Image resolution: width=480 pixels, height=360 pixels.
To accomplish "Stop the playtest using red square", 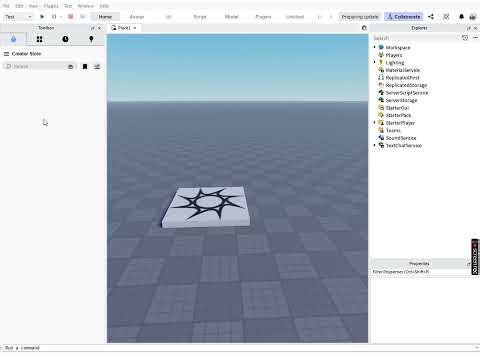I will tap(71, 17).
